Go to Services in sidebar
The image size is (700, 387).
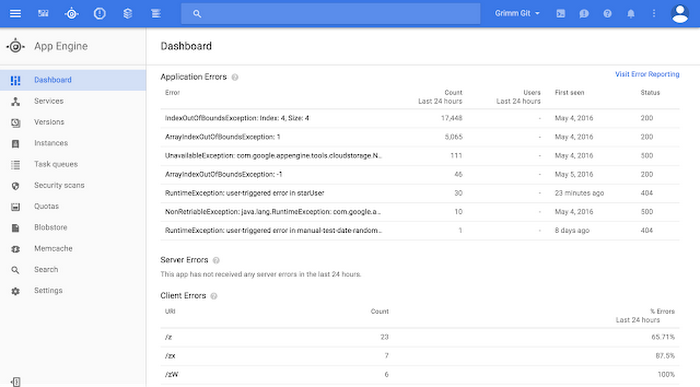[73, 101]
